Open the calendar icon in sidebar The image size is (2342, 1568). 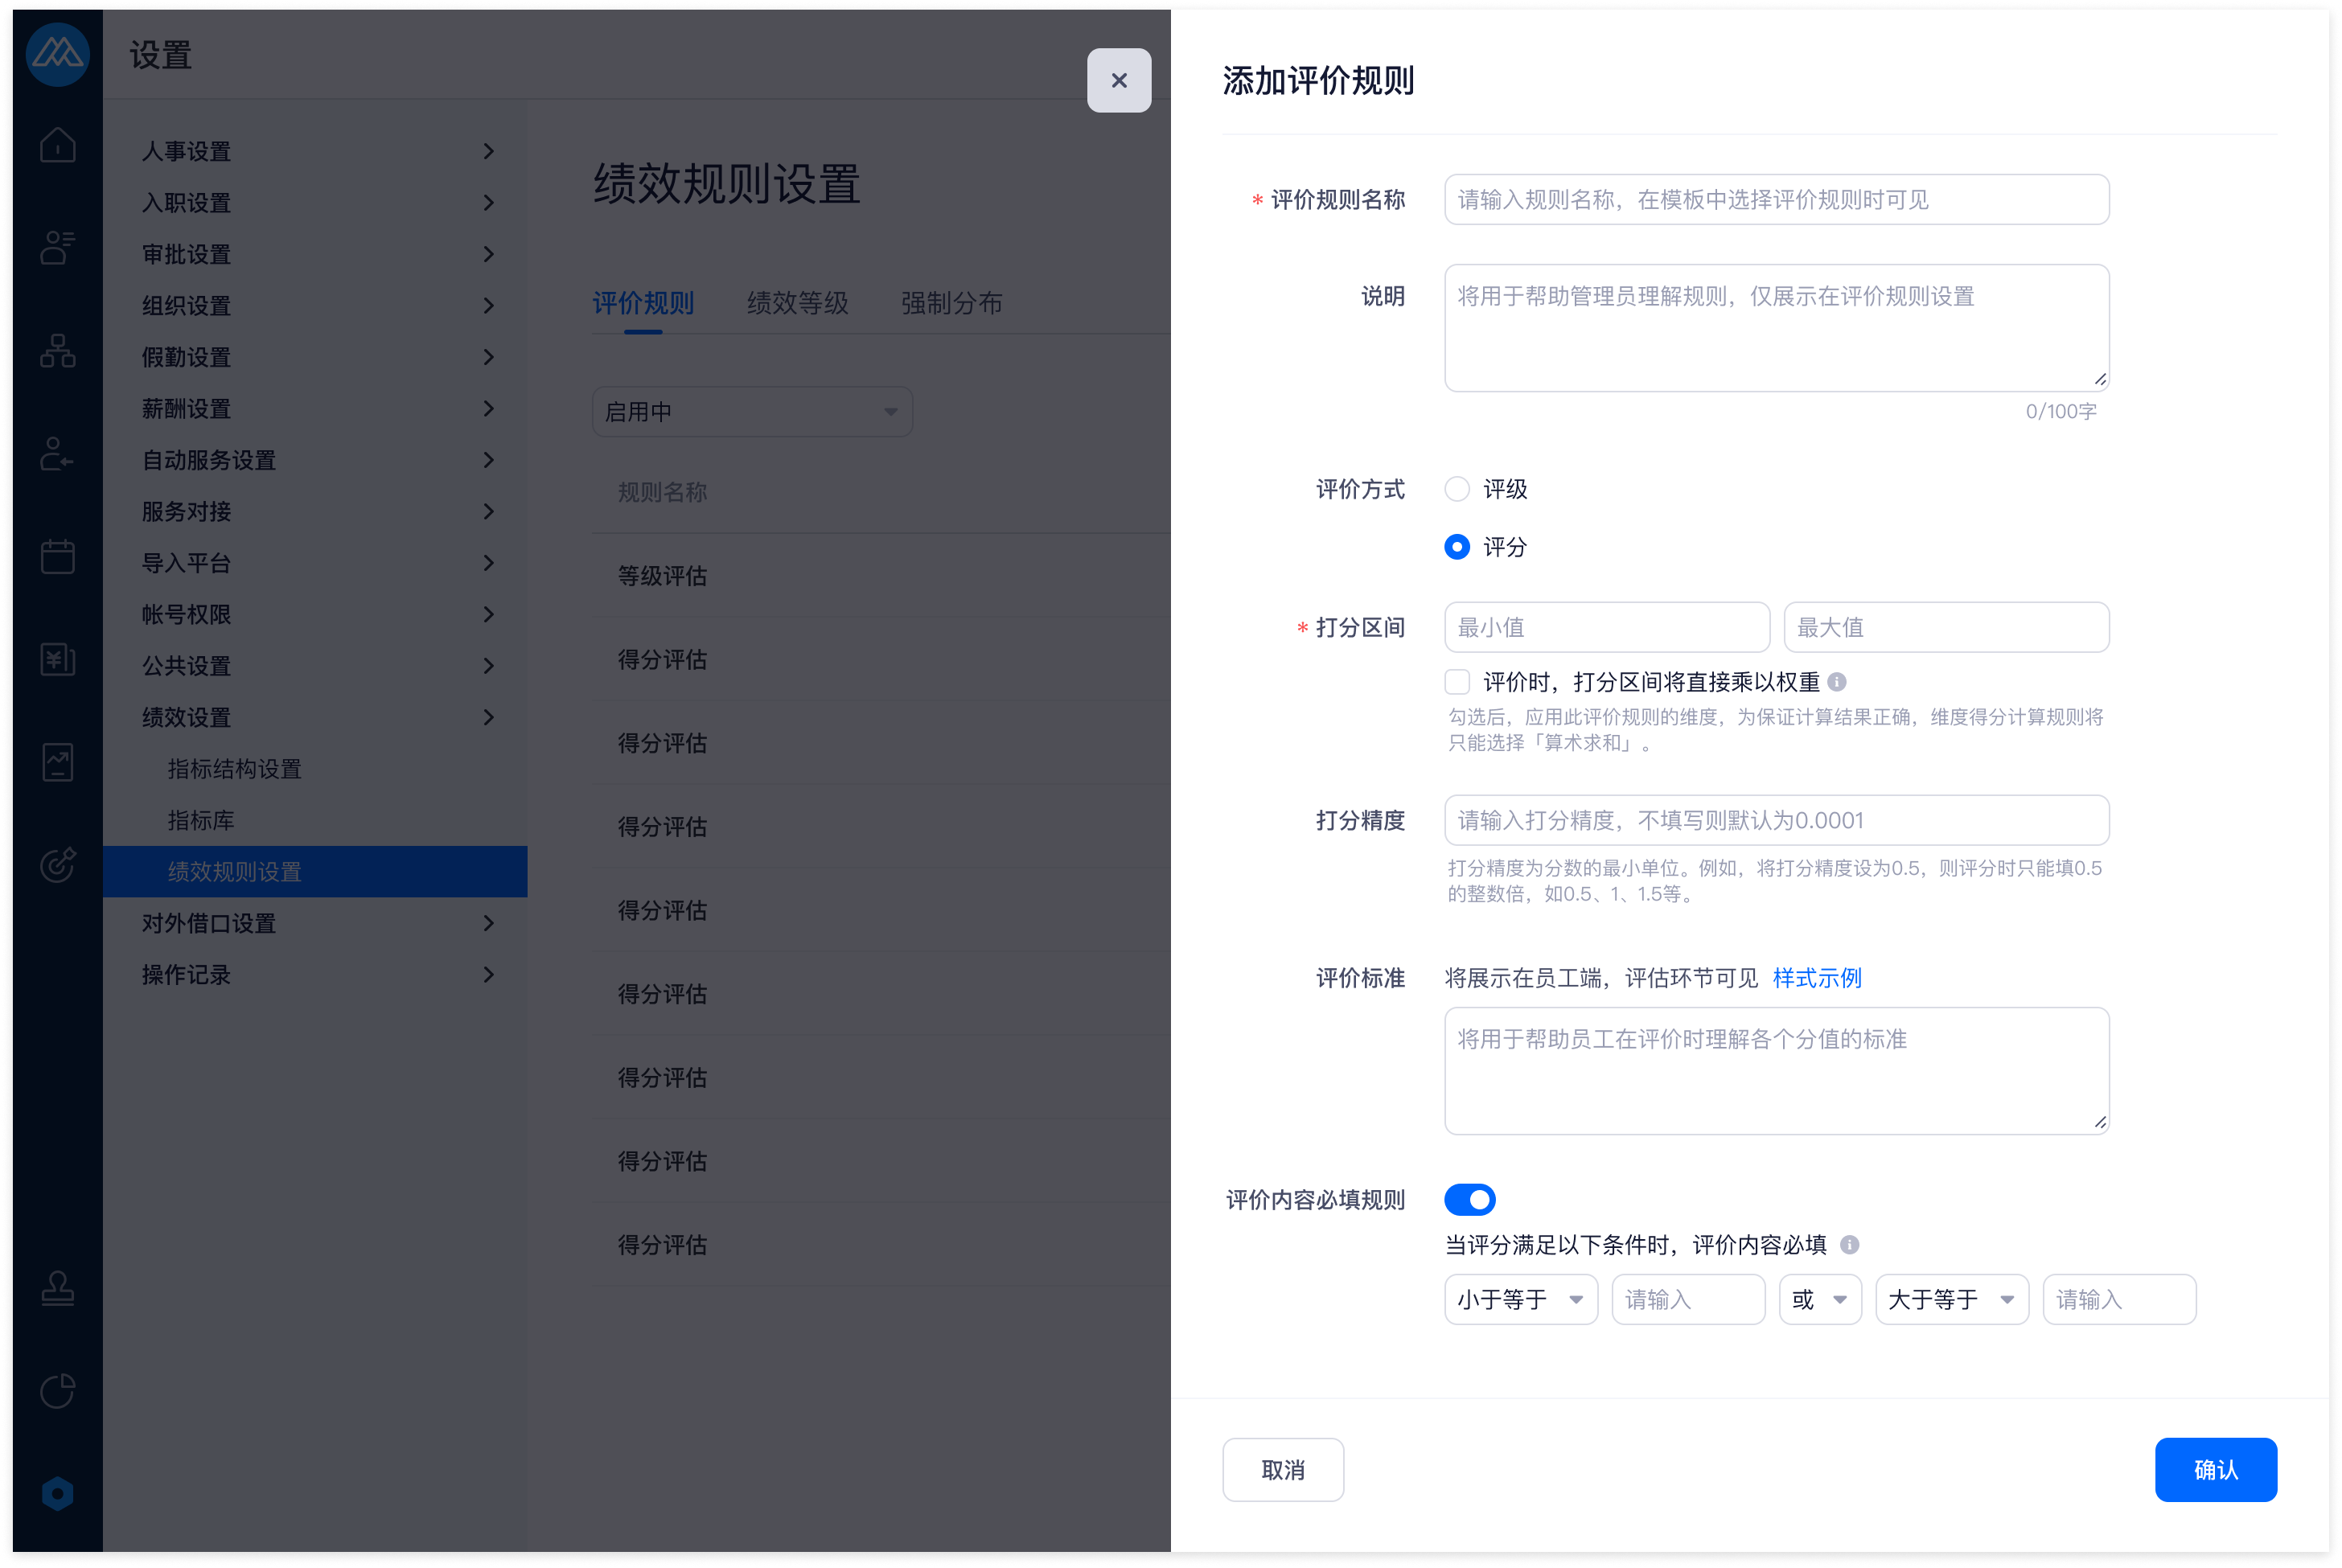click(57, 556)
